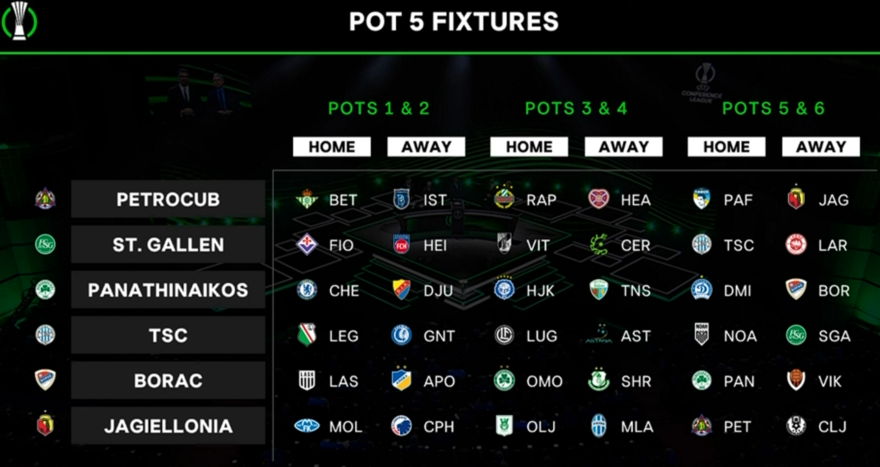Select the Pots 1 & 2 heading
The image size is (880, 467).
[379, 108]
